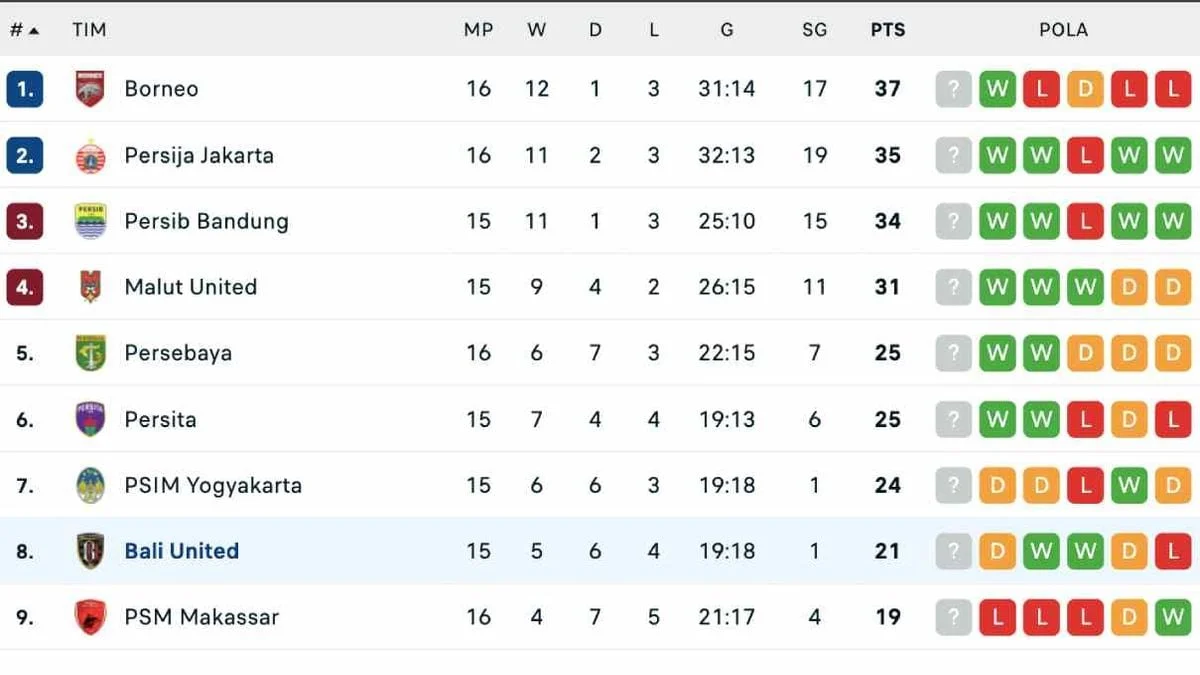Click the Persita club emblem
The width and height of the screenshot is (1200, 675).
(x=91, y=419)
